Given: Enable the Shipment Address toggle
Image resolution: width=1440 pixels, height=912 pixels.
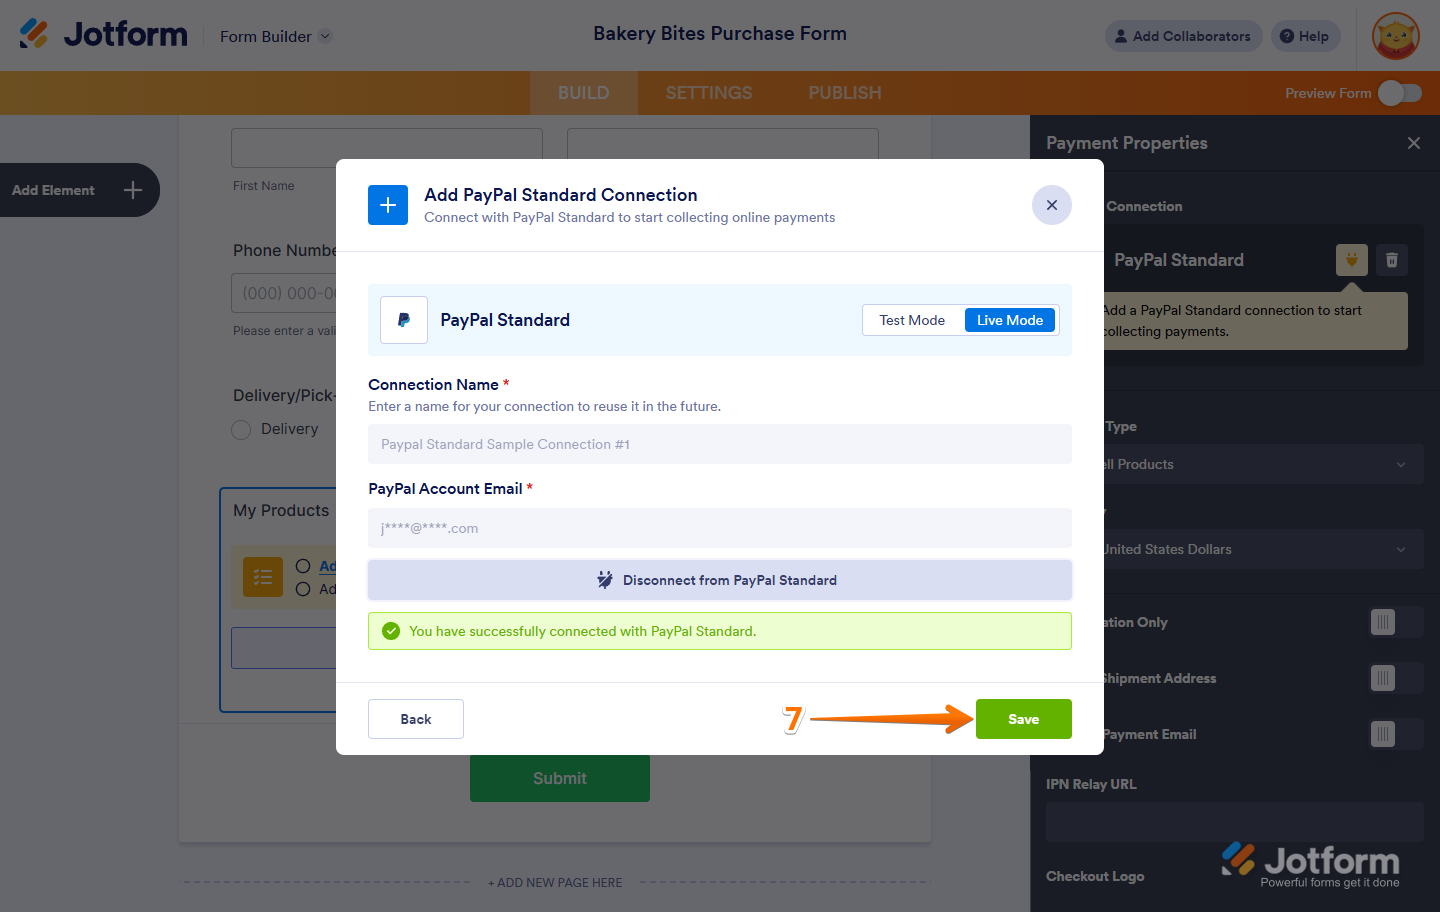Looking at the screenshot, I should pyautogui.click(x=1396, y=678).
